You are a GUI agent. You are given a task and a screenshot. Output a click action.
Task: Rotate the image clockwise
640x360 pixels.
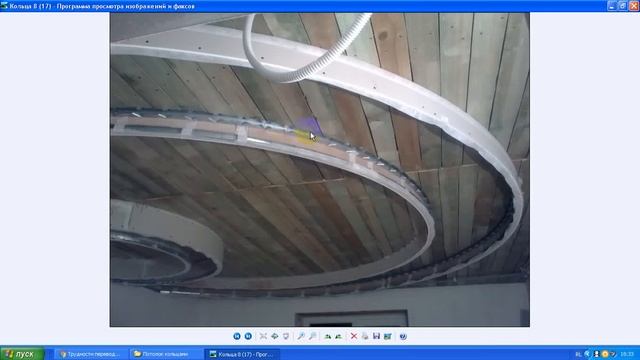point(328,336)
